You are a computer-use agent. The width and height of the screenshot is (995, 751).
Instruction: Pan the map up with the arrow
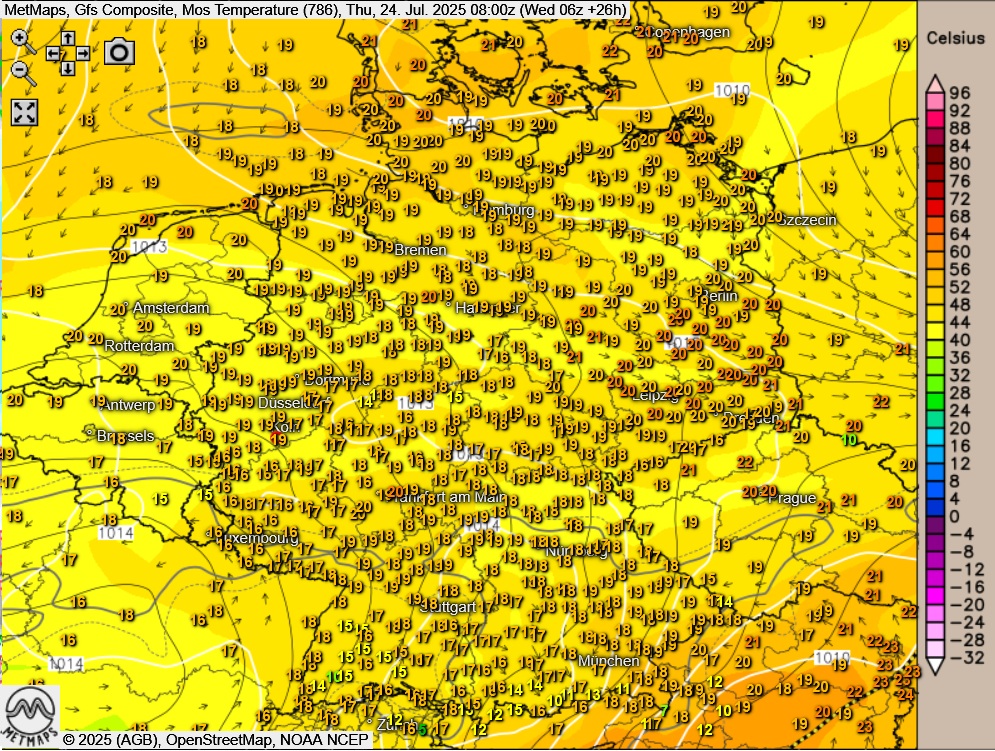pyautogui.click(x=67, y=37)
